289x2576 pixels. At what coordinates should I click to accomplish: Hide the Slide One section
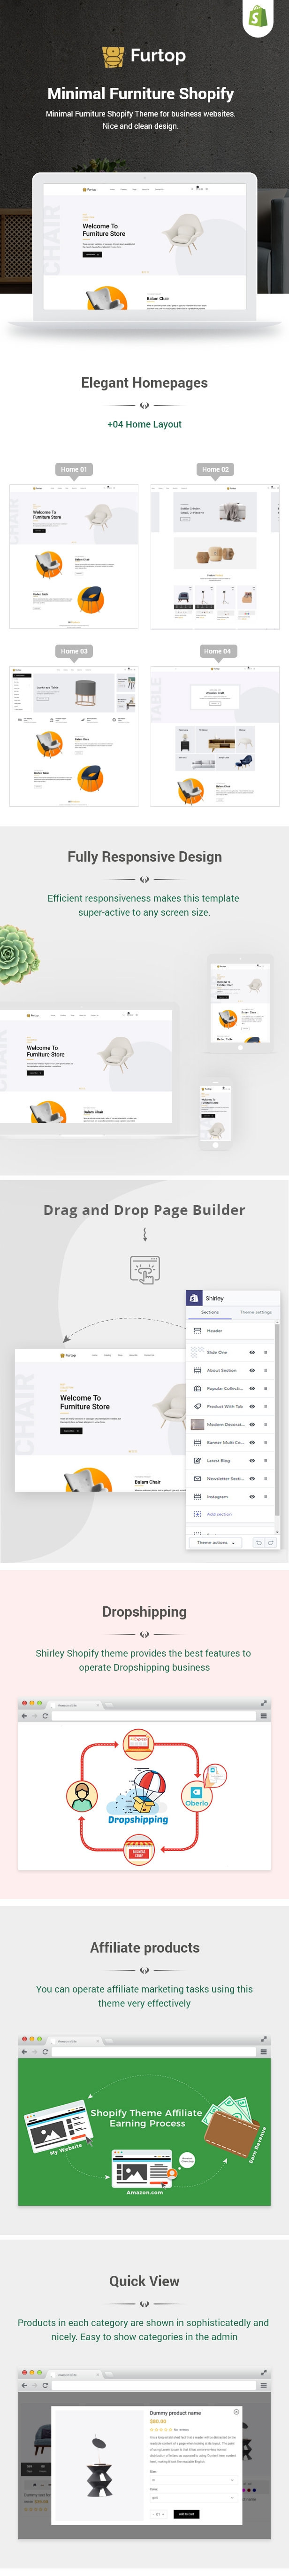[x=252, y=1352]
